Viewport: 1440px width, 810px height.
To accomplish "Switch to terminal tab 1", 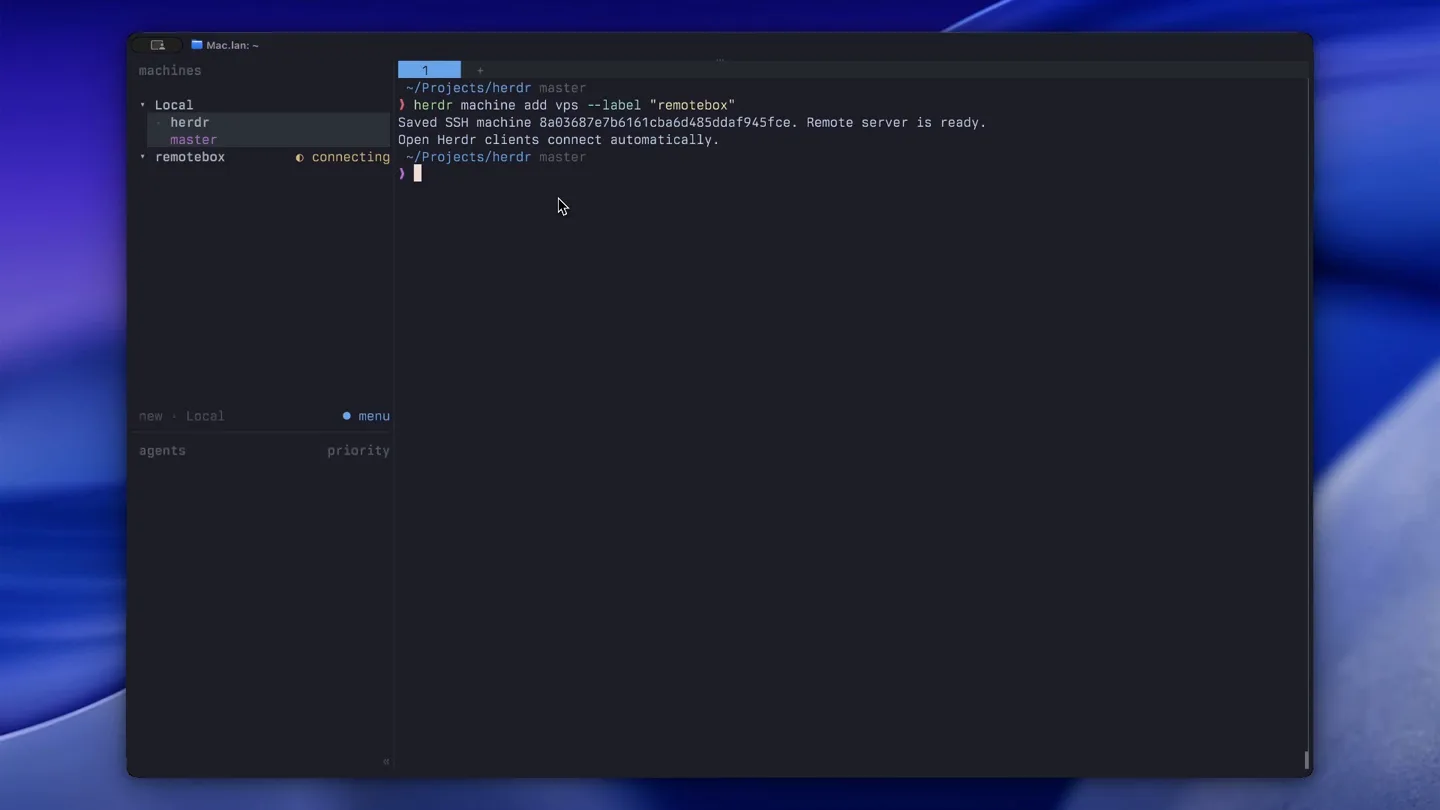I will coord(429,70).
